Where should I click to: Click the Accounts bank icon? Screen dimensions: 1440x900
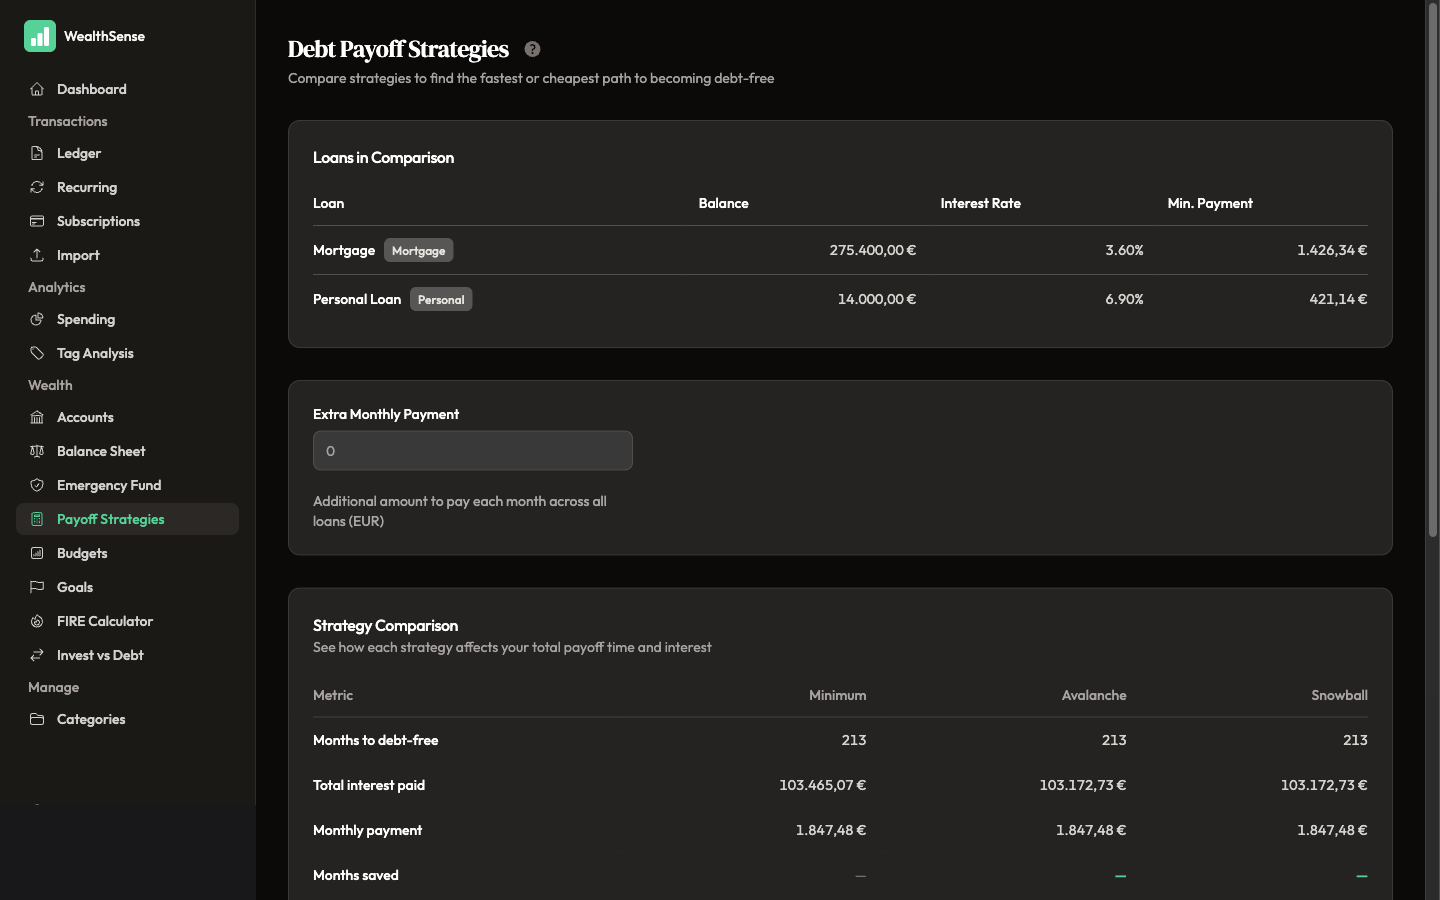point(37,417)
